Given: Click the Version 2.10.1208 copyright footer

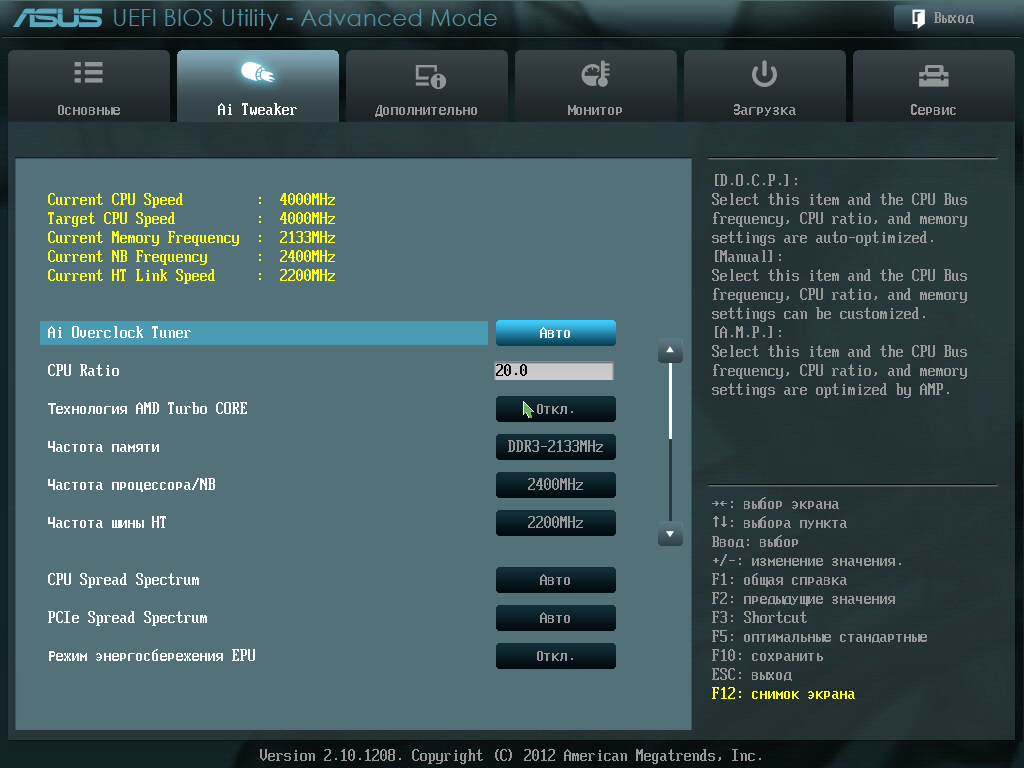Looking at the screenshot, I should (511, 756).
